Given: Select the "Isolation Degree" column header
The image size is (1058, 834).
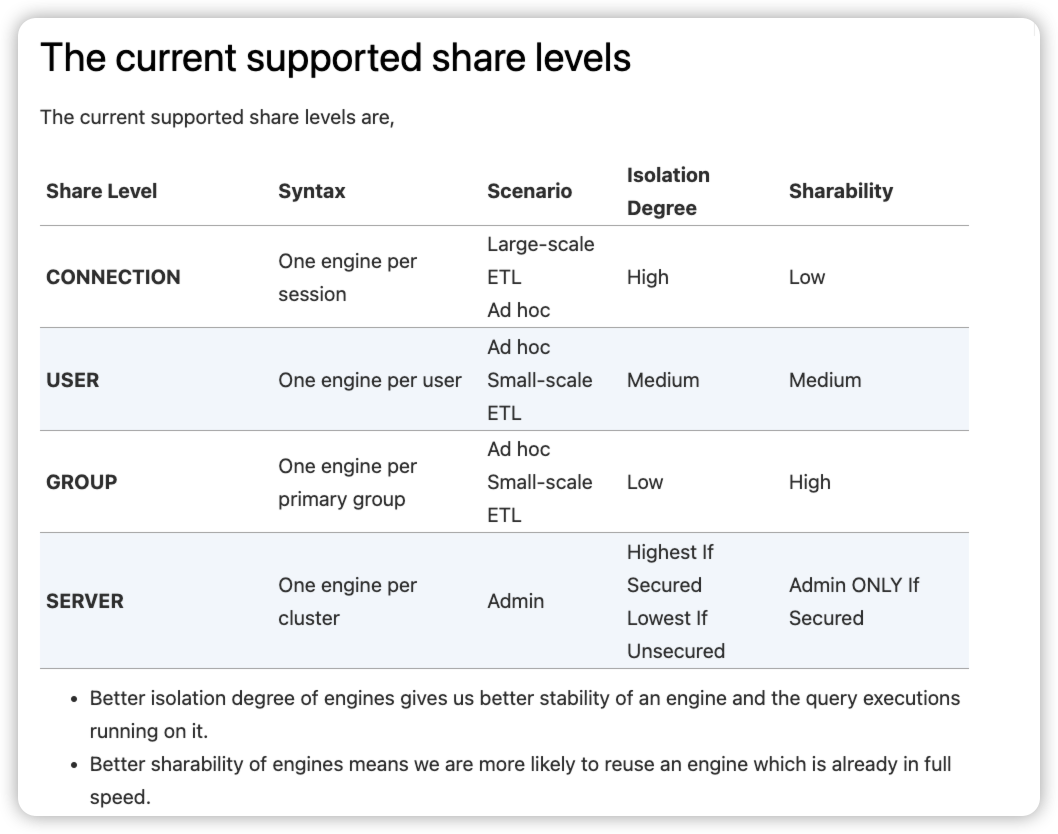Looking at the screenshot, I should click(667, 191).
